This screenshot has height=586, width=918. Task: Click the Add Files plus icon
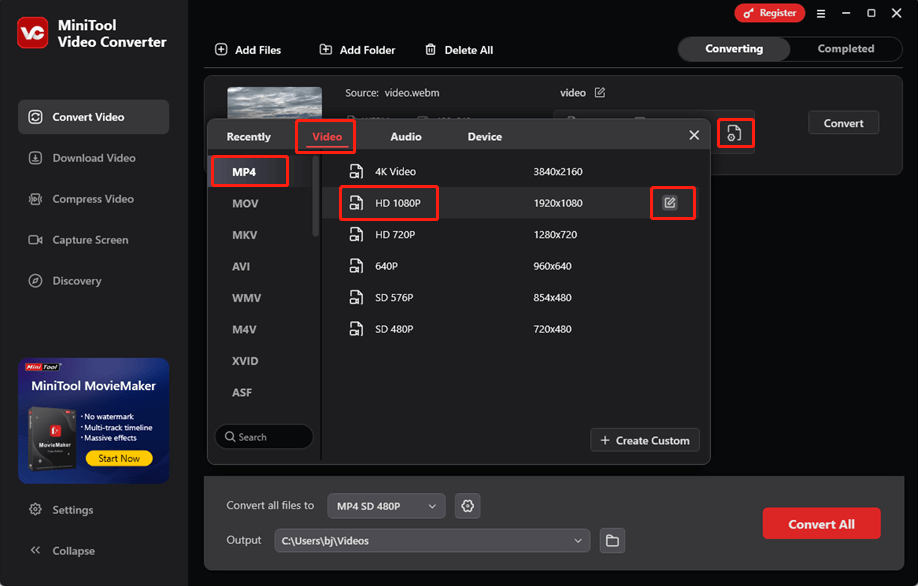(221, 50)
